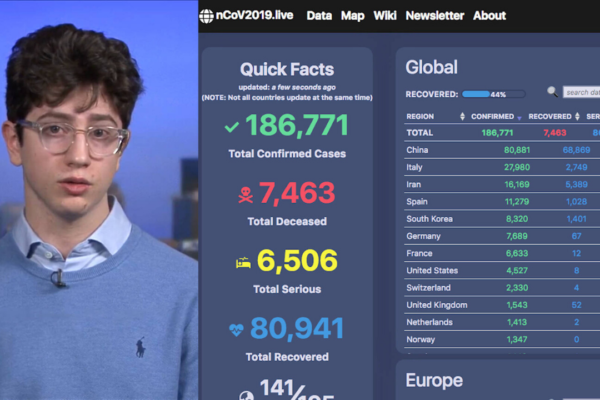Click Iran's recovered value 5,389

(x=576, y=184)
